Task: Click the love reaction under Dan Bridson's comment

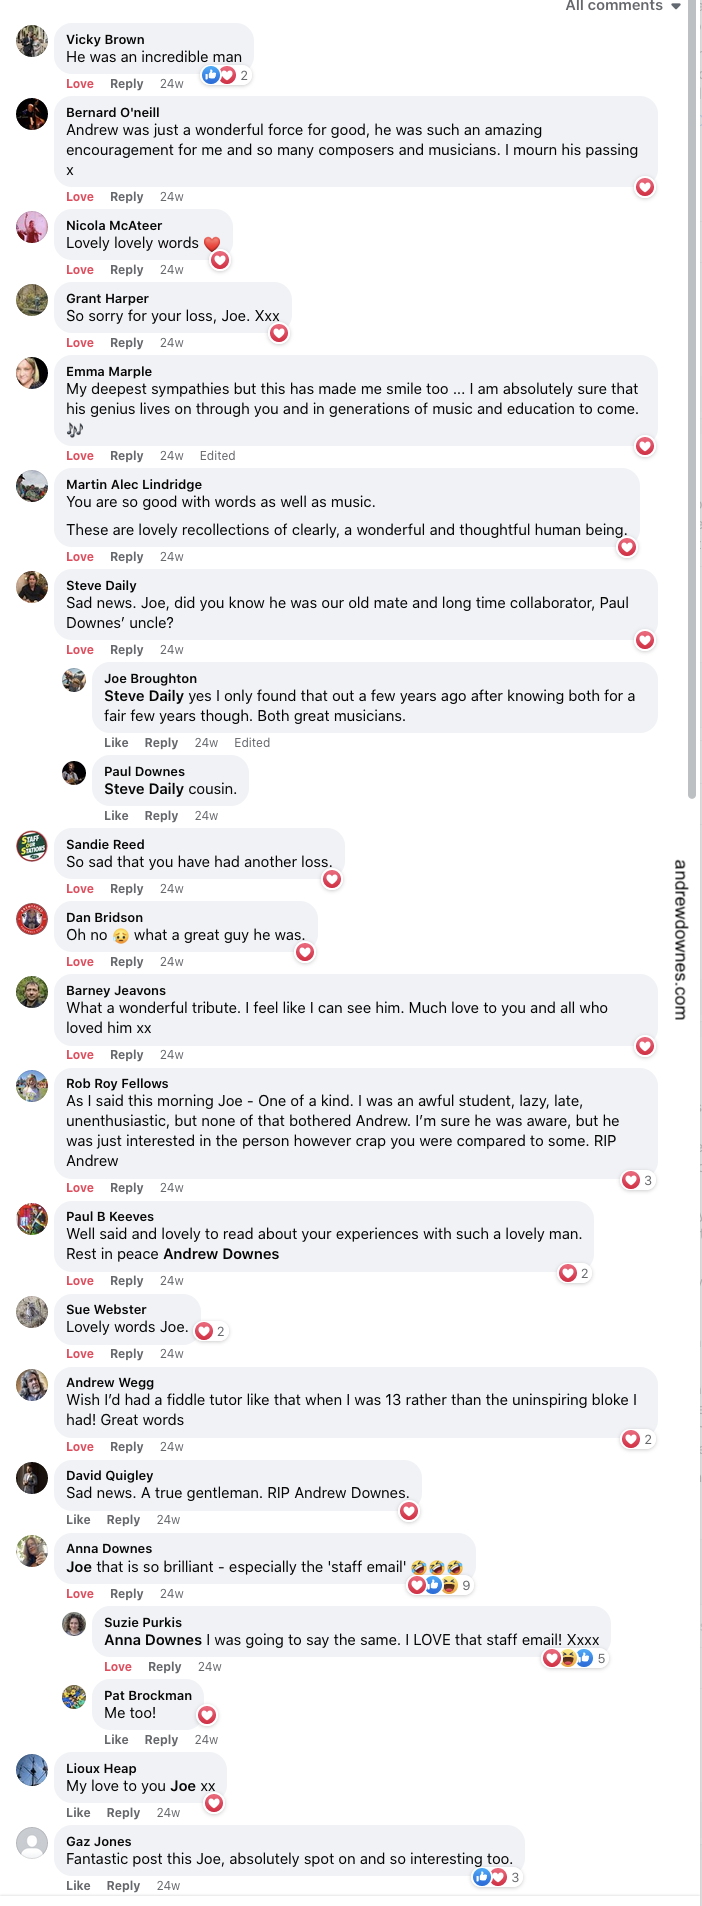Action: click(304, 953)
